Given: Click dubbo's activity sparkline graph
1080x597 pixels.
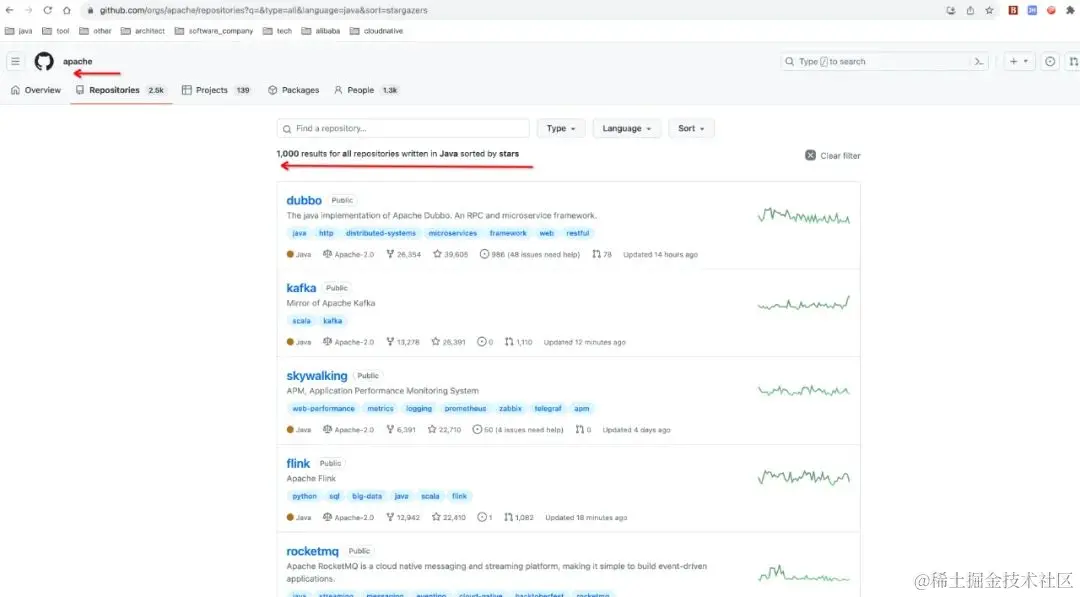Looking at the screenshot, I should tap(803, 217).
